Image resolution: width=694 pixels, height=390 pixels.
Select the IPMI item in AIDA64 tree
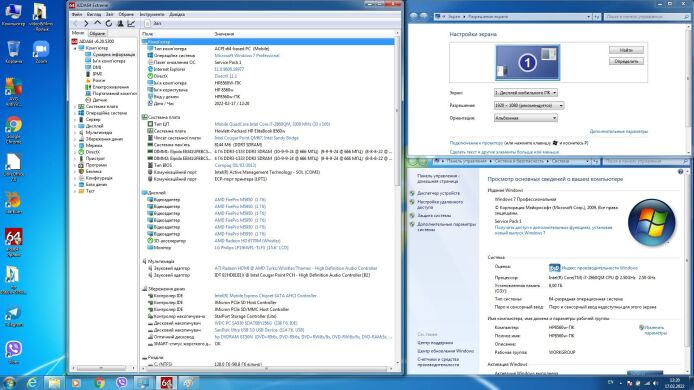[97, 74]
